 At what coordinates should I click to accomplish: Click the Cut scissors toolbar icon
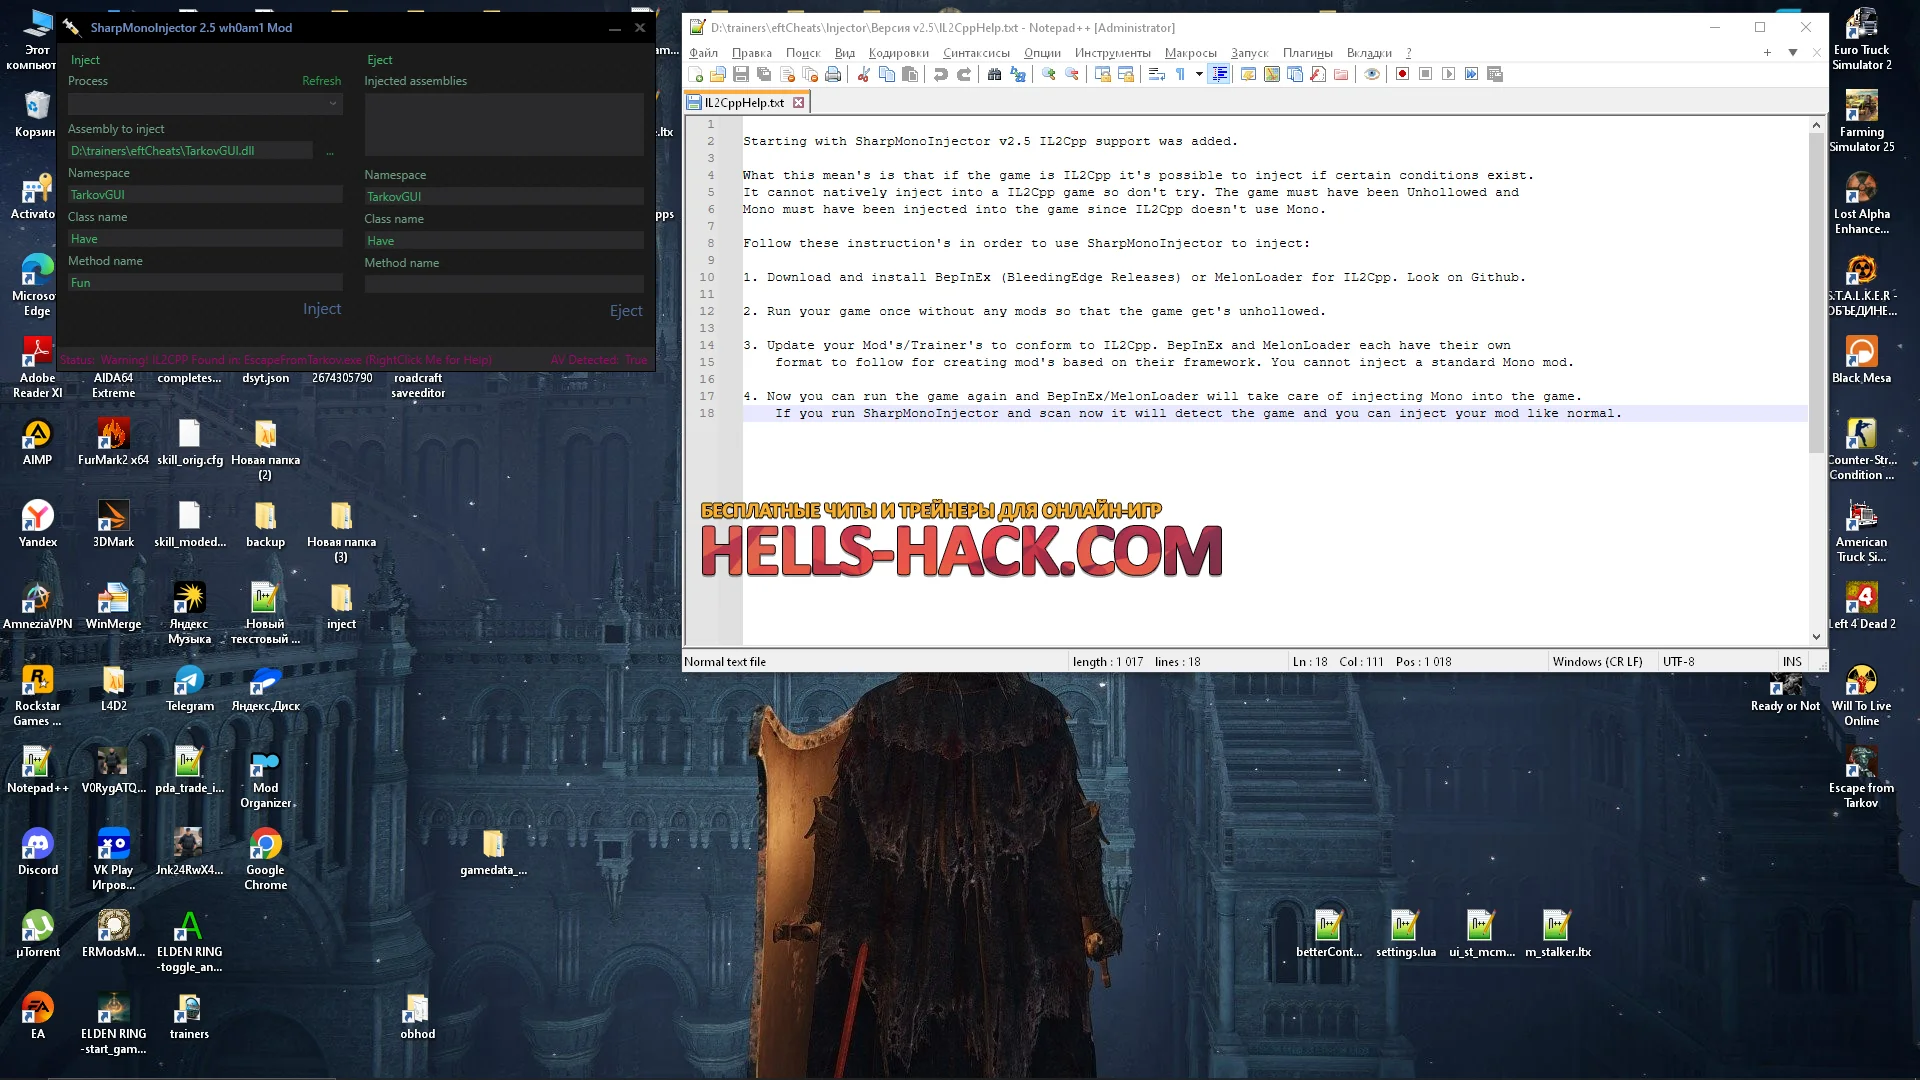(863, 74)
